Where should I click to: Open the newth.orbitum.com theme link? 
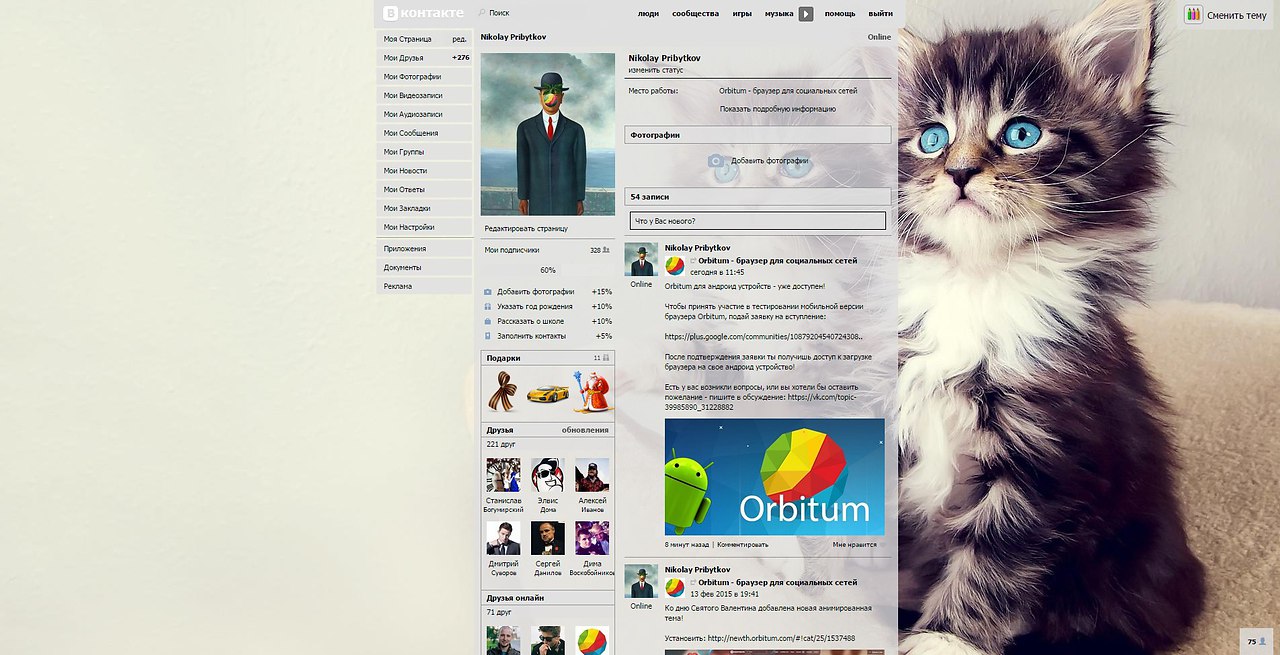tap(781, 638)
